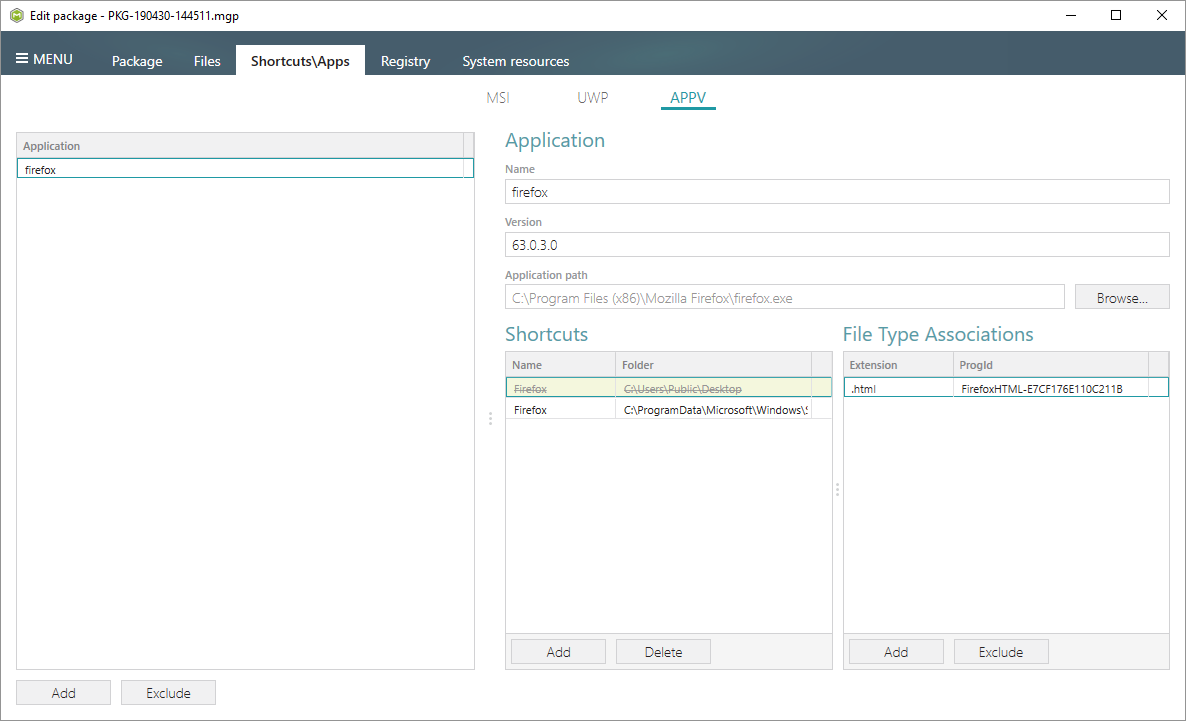
Task: Open the System resources tab
Action: click(516, 61)
